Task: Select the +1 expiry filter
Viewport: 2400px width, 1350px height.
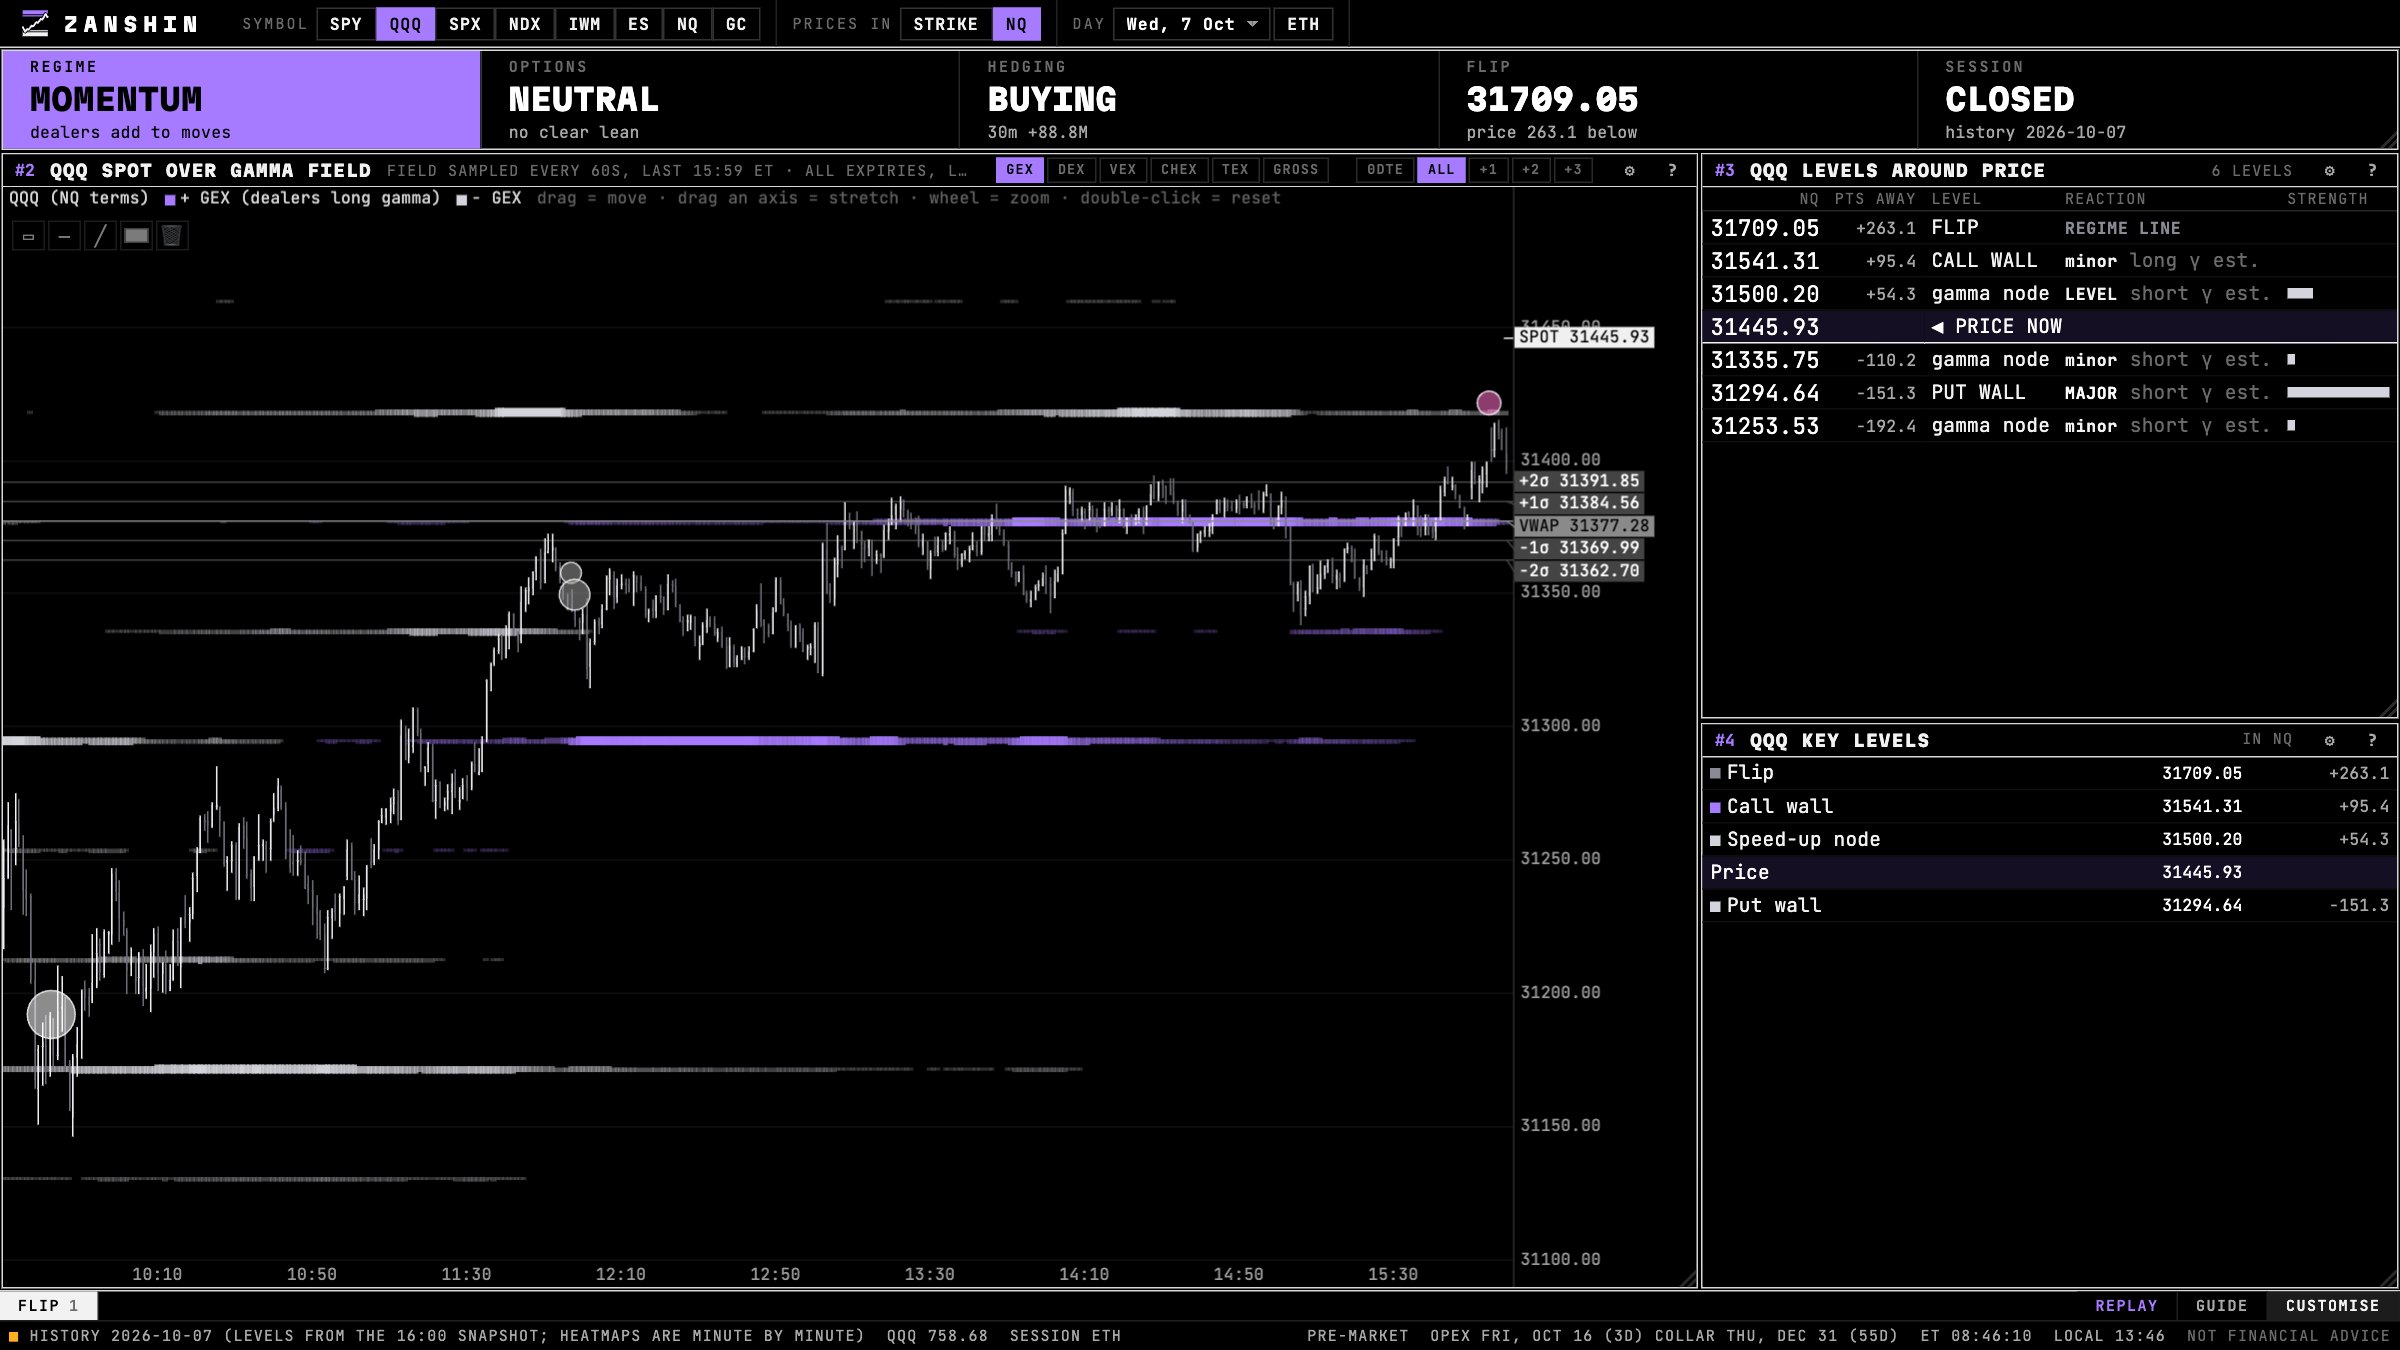Action: coord(1488,170)
